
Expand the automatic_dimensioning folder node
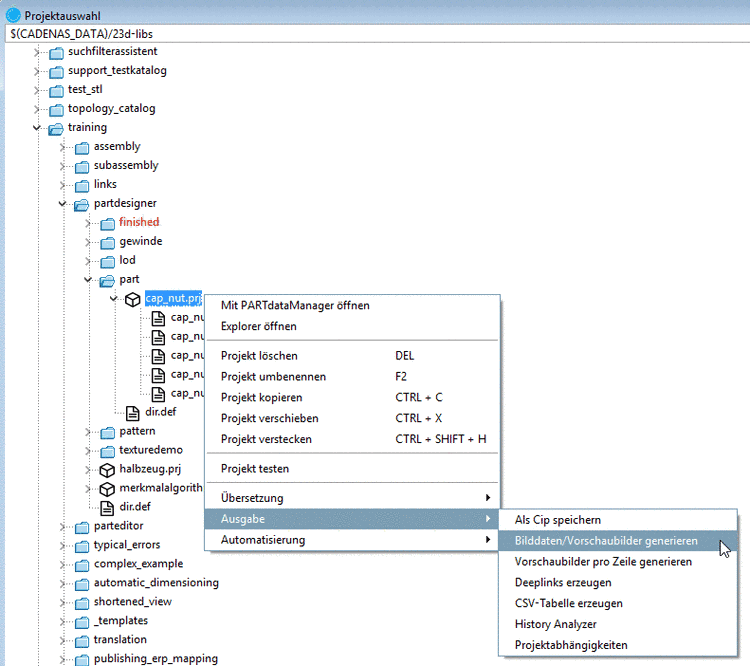pos(62,583)
